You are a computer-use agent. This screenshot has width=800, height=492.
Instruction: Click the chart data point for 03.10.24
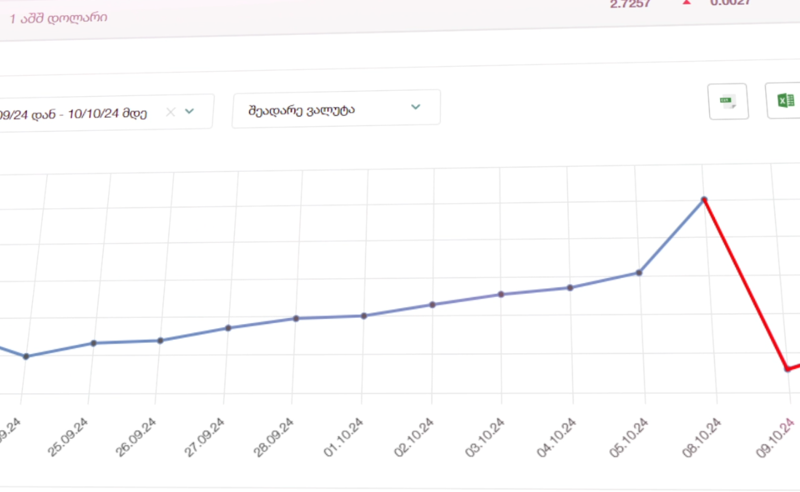click(x=501, y=294)
